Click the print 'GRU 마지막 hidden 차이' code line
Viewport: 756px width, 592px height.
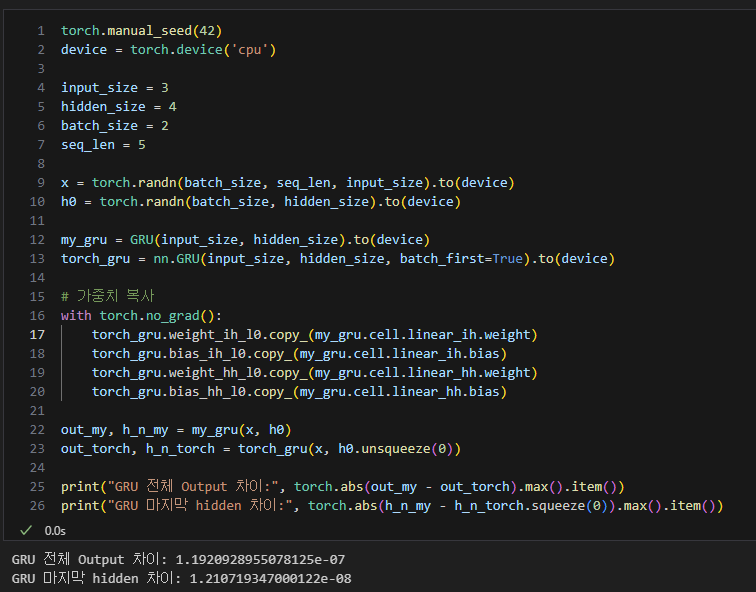tap(392, 506)
